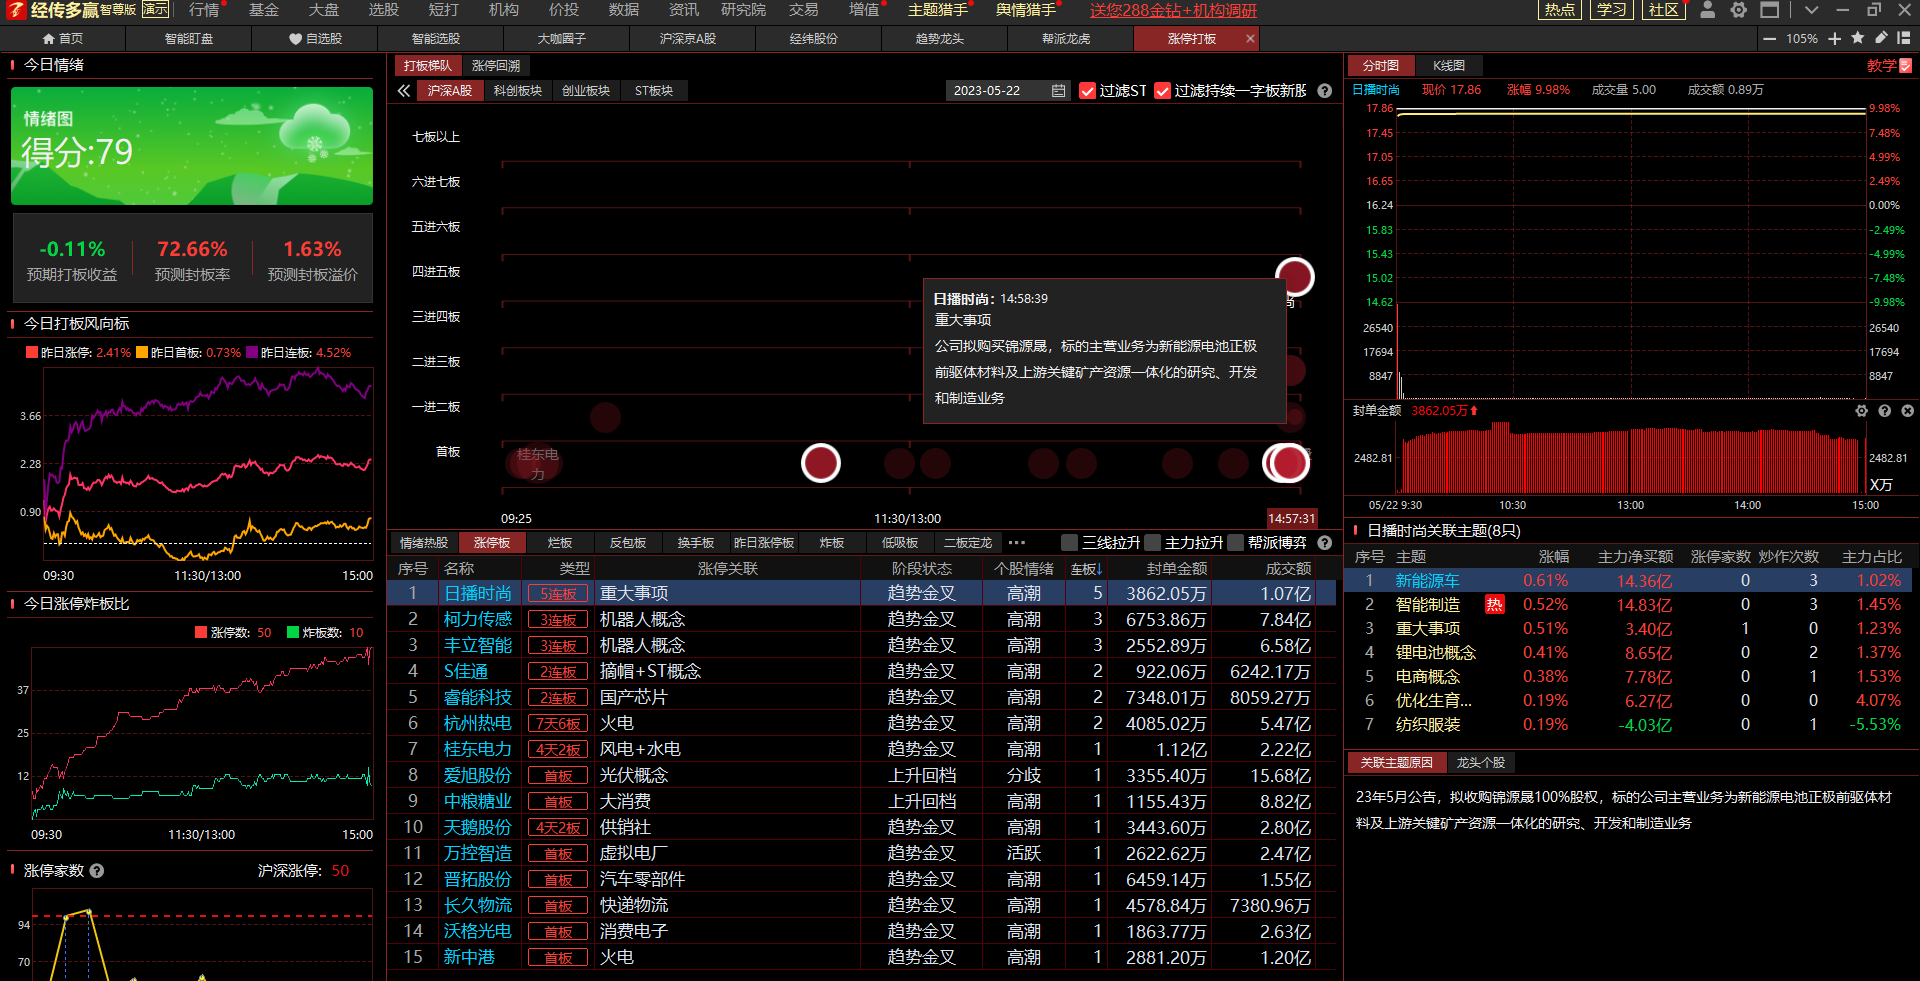Enable the 三线拉升 checkbox
This screenshot has height=981, width=1920.
pos(1070,543)
